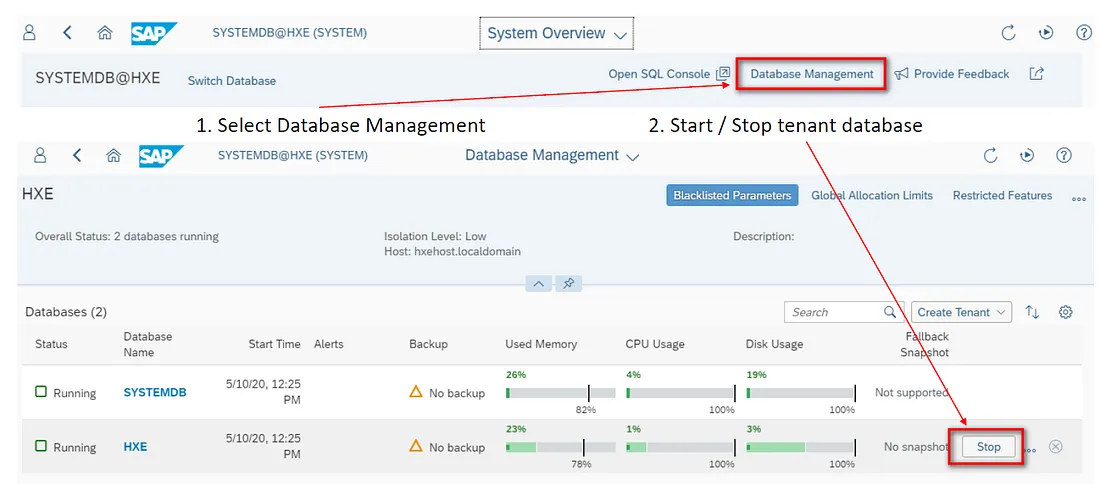Open user profile icon in System Overview header

pos(29,32)
